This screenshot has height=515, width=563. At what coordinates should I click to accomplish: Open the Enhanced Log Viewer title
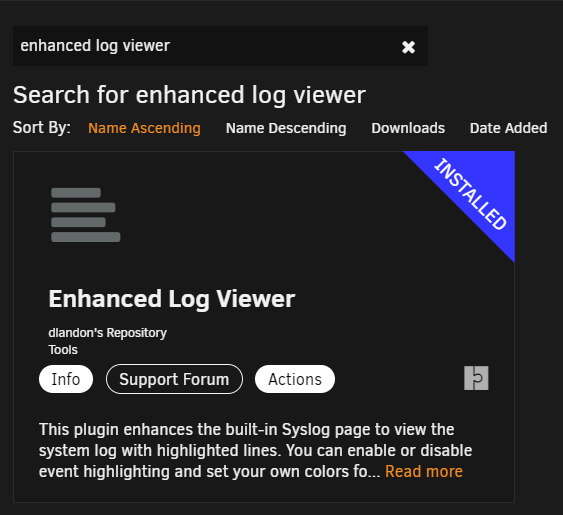[172, 299]
